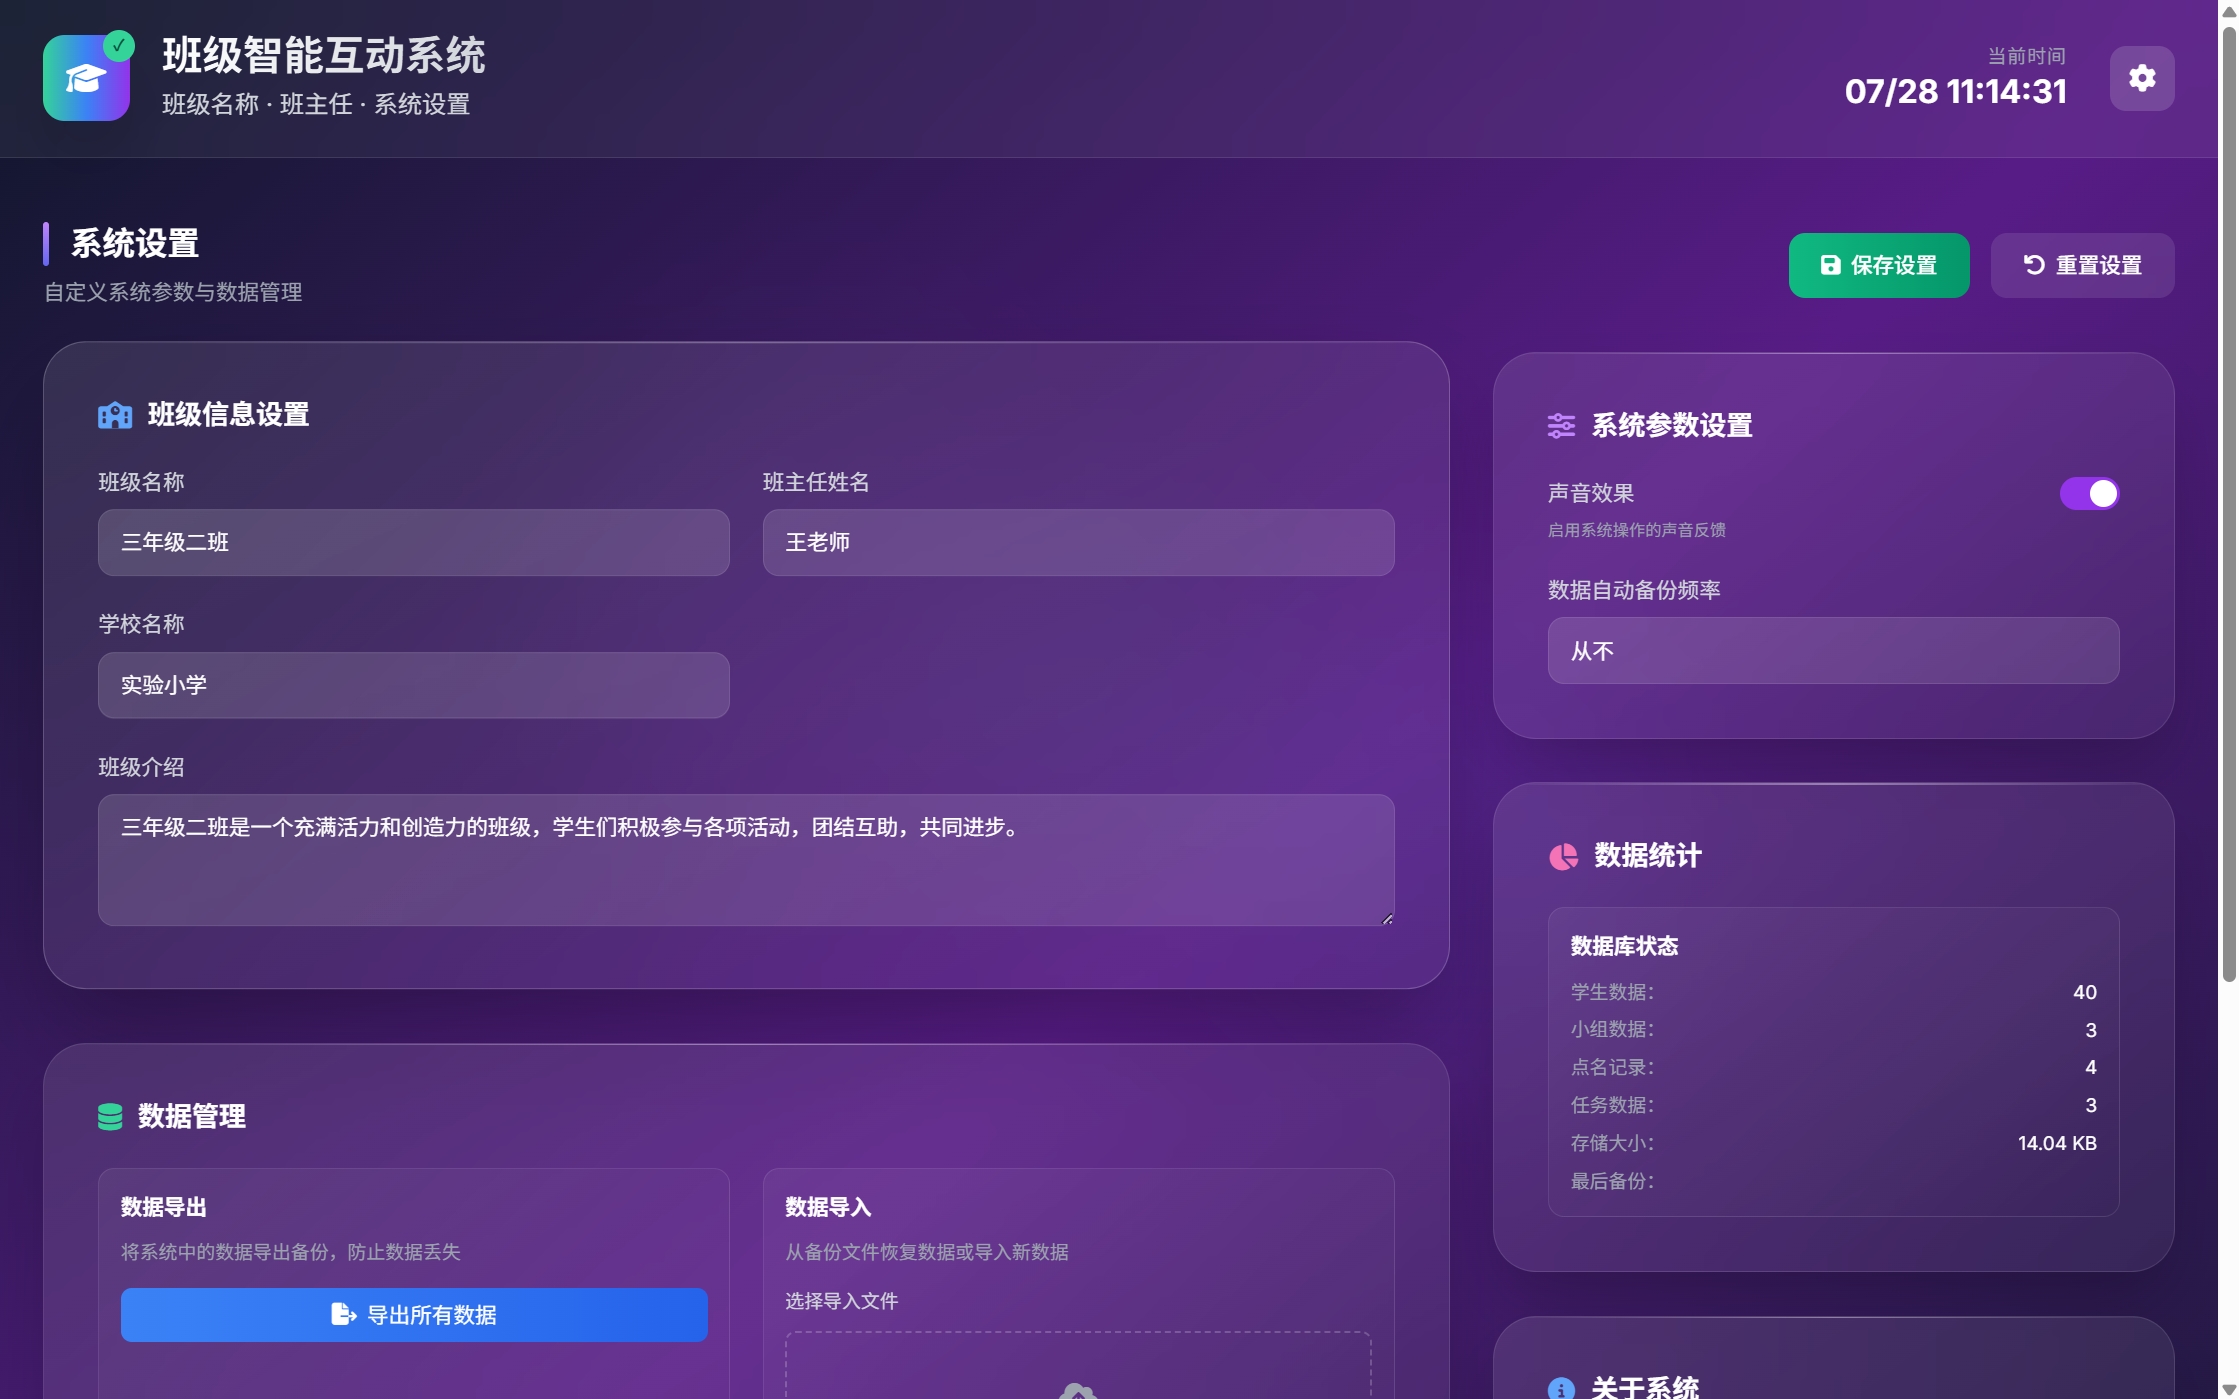Click the 保存设置 button
Viewport: 2239px width, 1399px height.
[x=1879, y=264]
